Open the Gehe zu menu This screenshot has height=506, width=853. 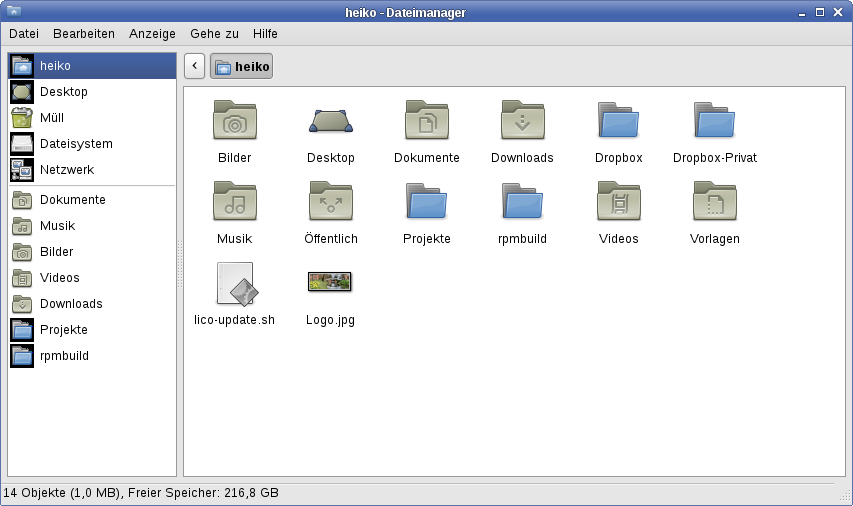(214, 34)
